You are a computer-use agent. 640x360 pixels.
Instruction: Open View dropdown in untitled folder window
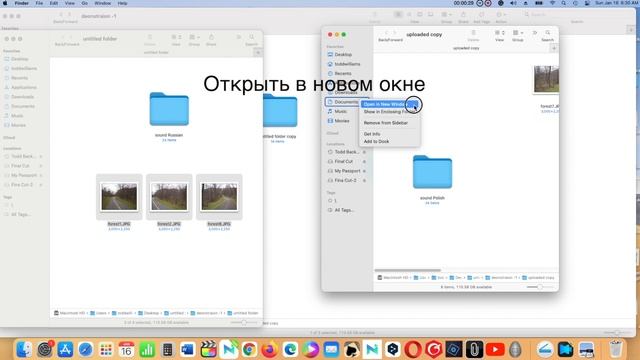176,37
